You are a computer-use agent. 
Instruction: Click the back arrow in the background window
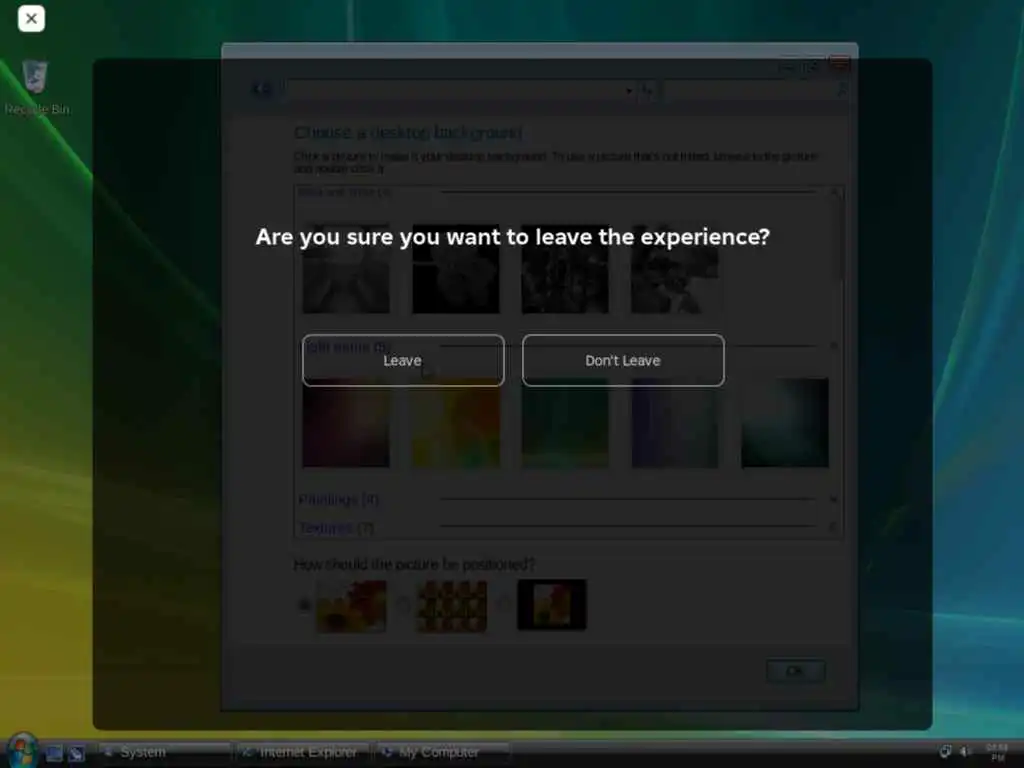[257, 89]
